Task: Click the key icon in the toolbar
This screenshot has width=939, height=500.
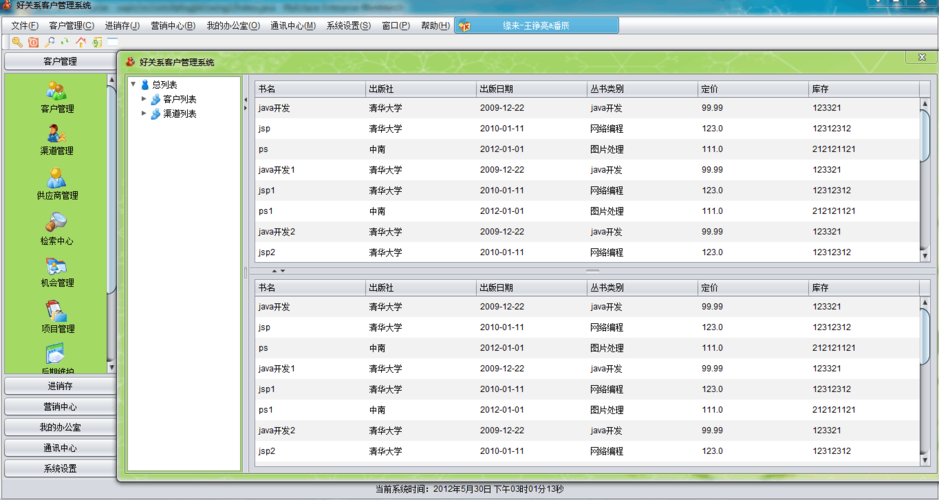Action: pyautogui.click(x=17, y=42)
